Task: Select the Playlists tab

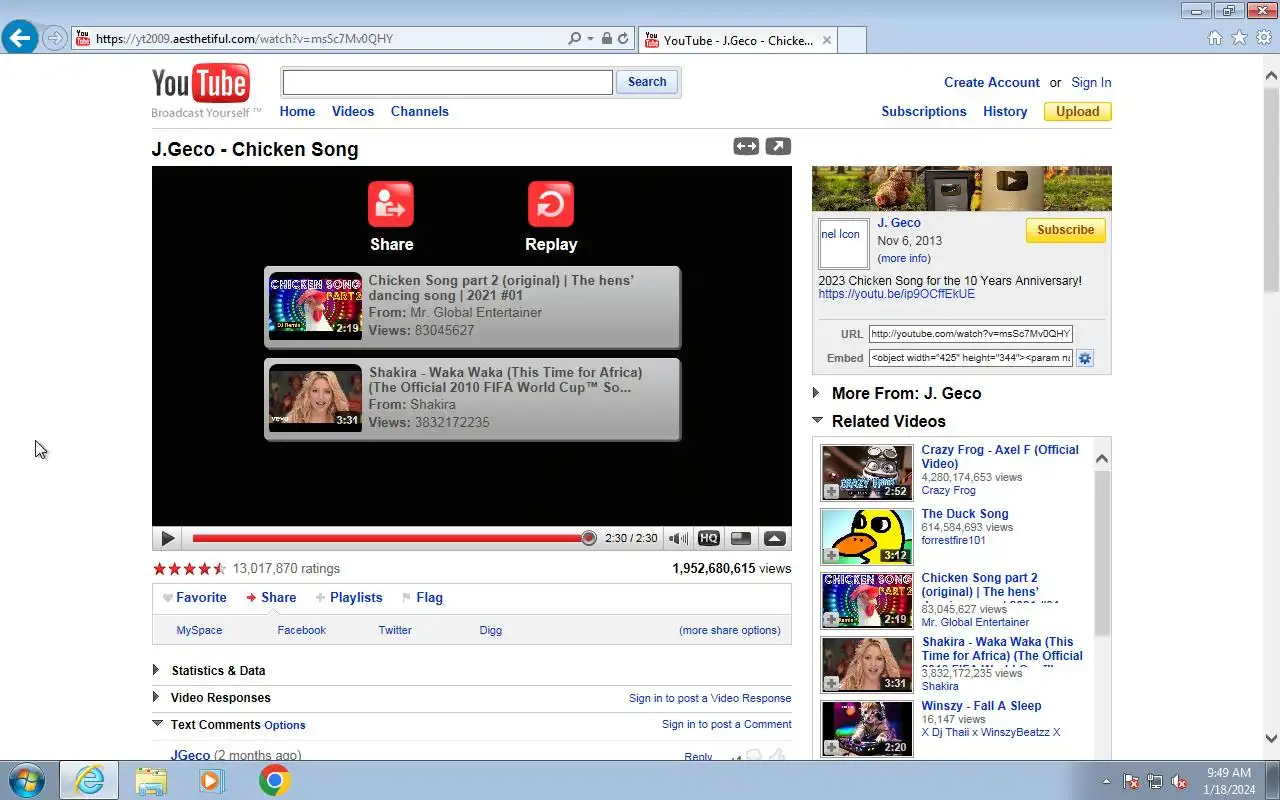Action: coord(349,597)
